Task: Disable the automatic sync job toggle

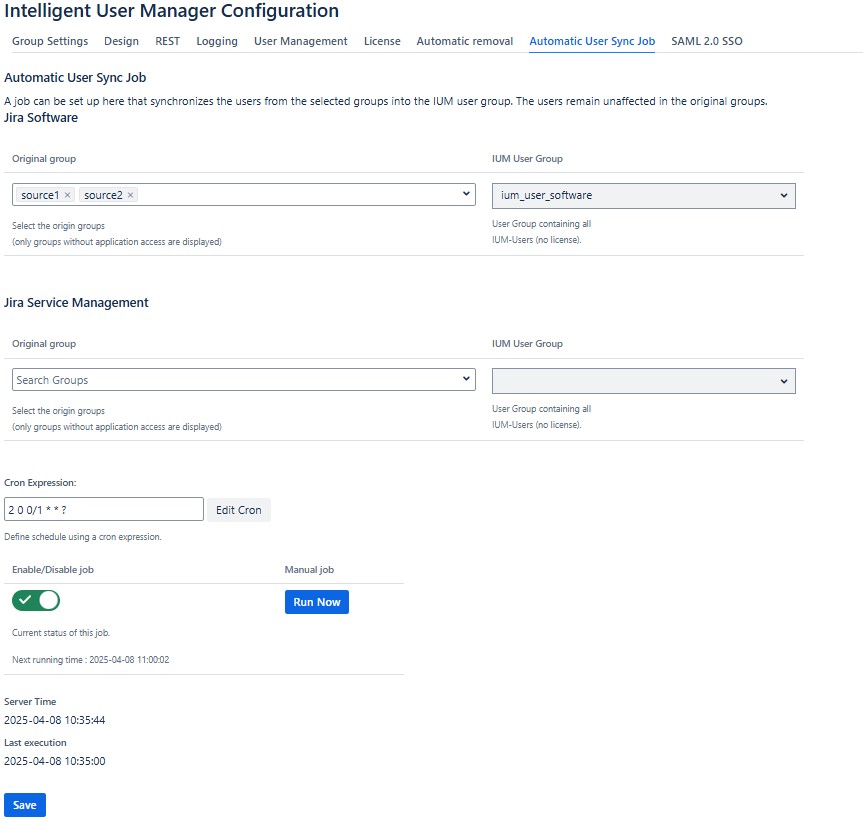Action: click(x=36, y=601)
